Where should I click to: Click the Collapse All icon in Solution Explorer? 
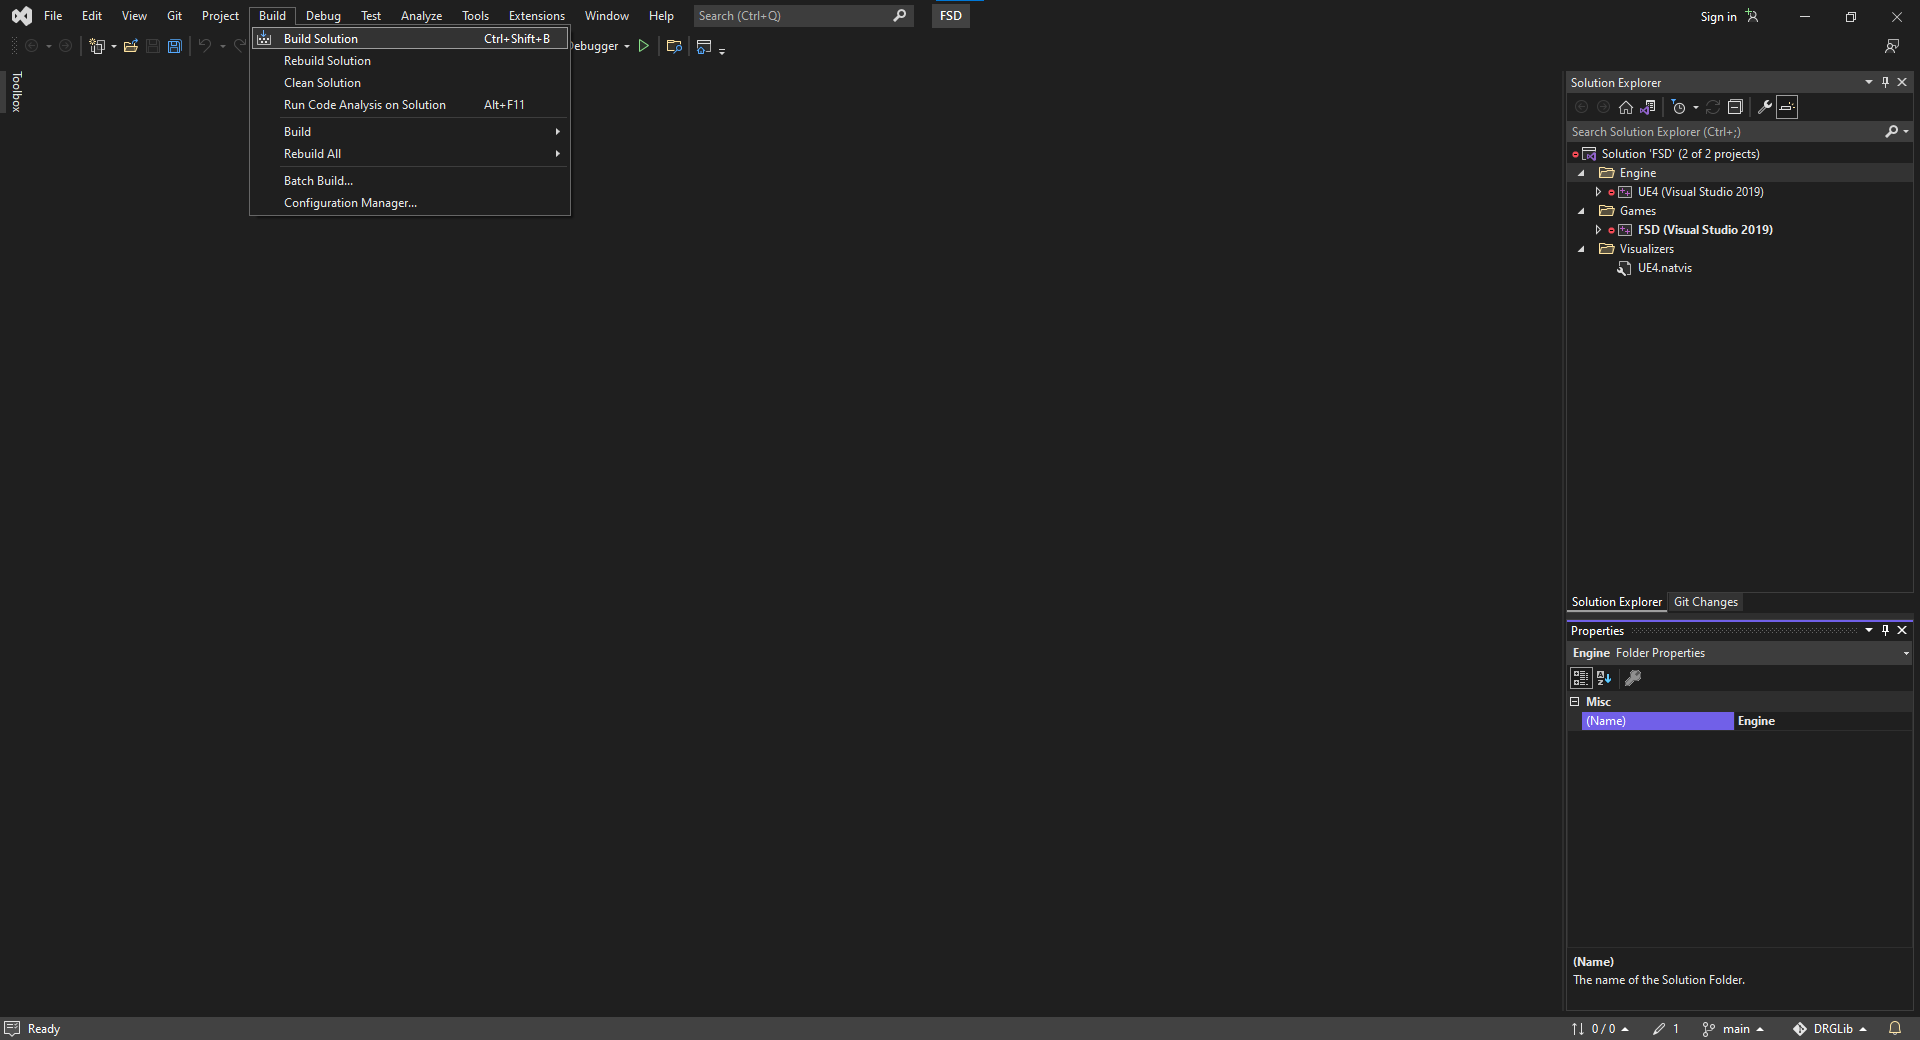(x=1735, y=107)
